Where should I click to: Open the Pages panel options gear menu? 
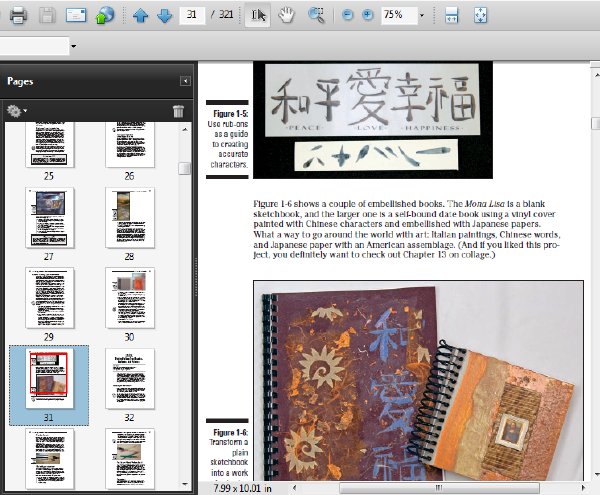click(x=16, y=111)
